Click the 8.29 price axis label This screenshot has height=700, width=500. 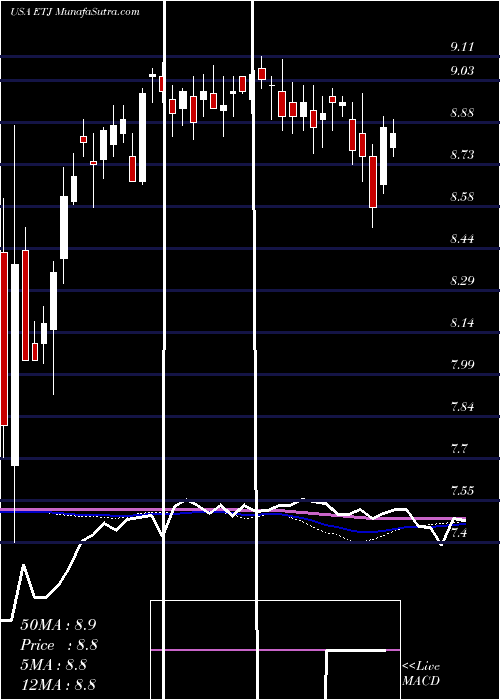[x=462, y=280]
